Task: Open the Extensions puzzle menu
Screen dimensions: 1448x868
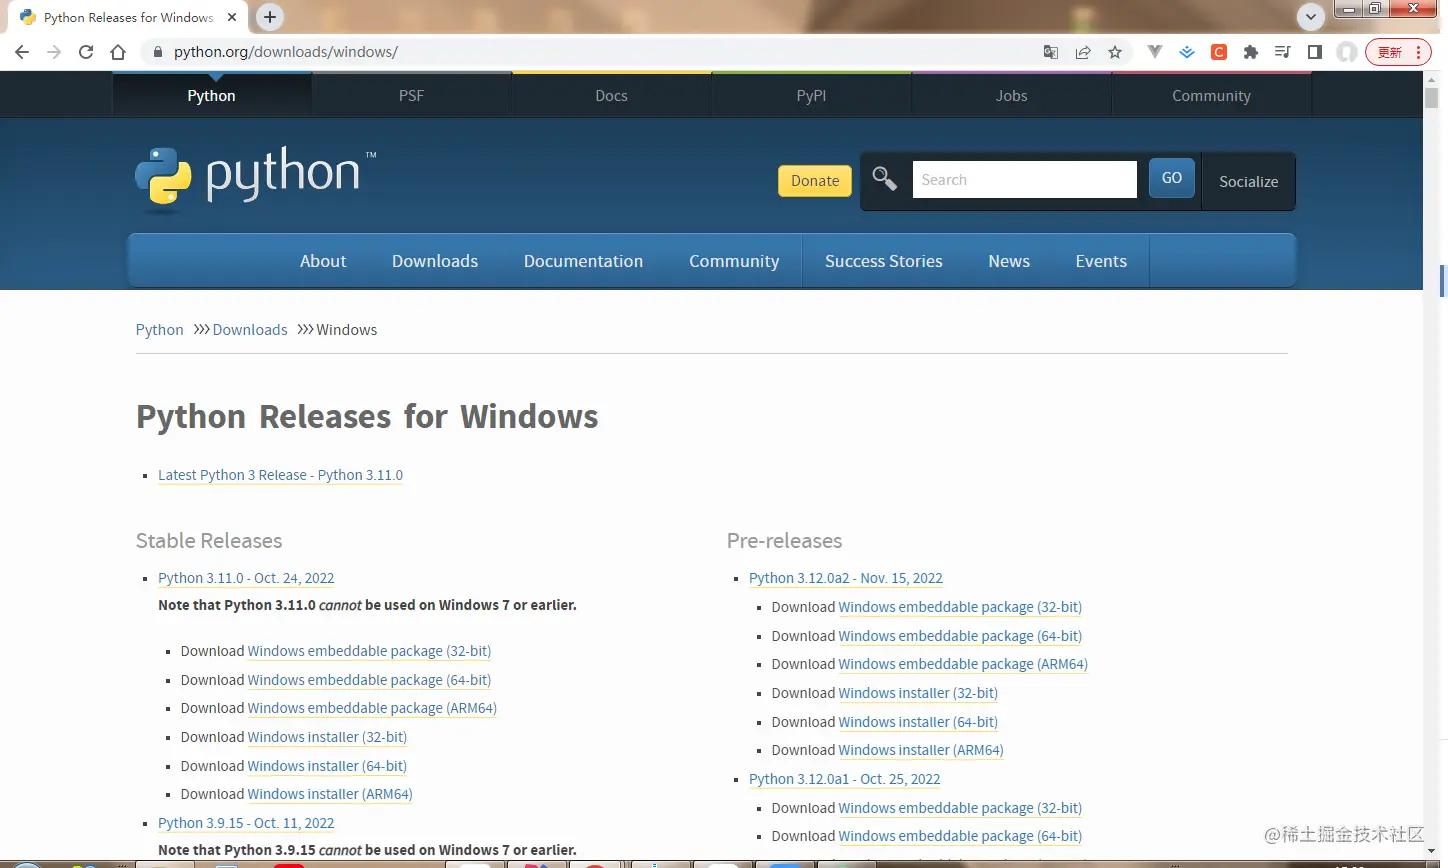Action: 1251,52
